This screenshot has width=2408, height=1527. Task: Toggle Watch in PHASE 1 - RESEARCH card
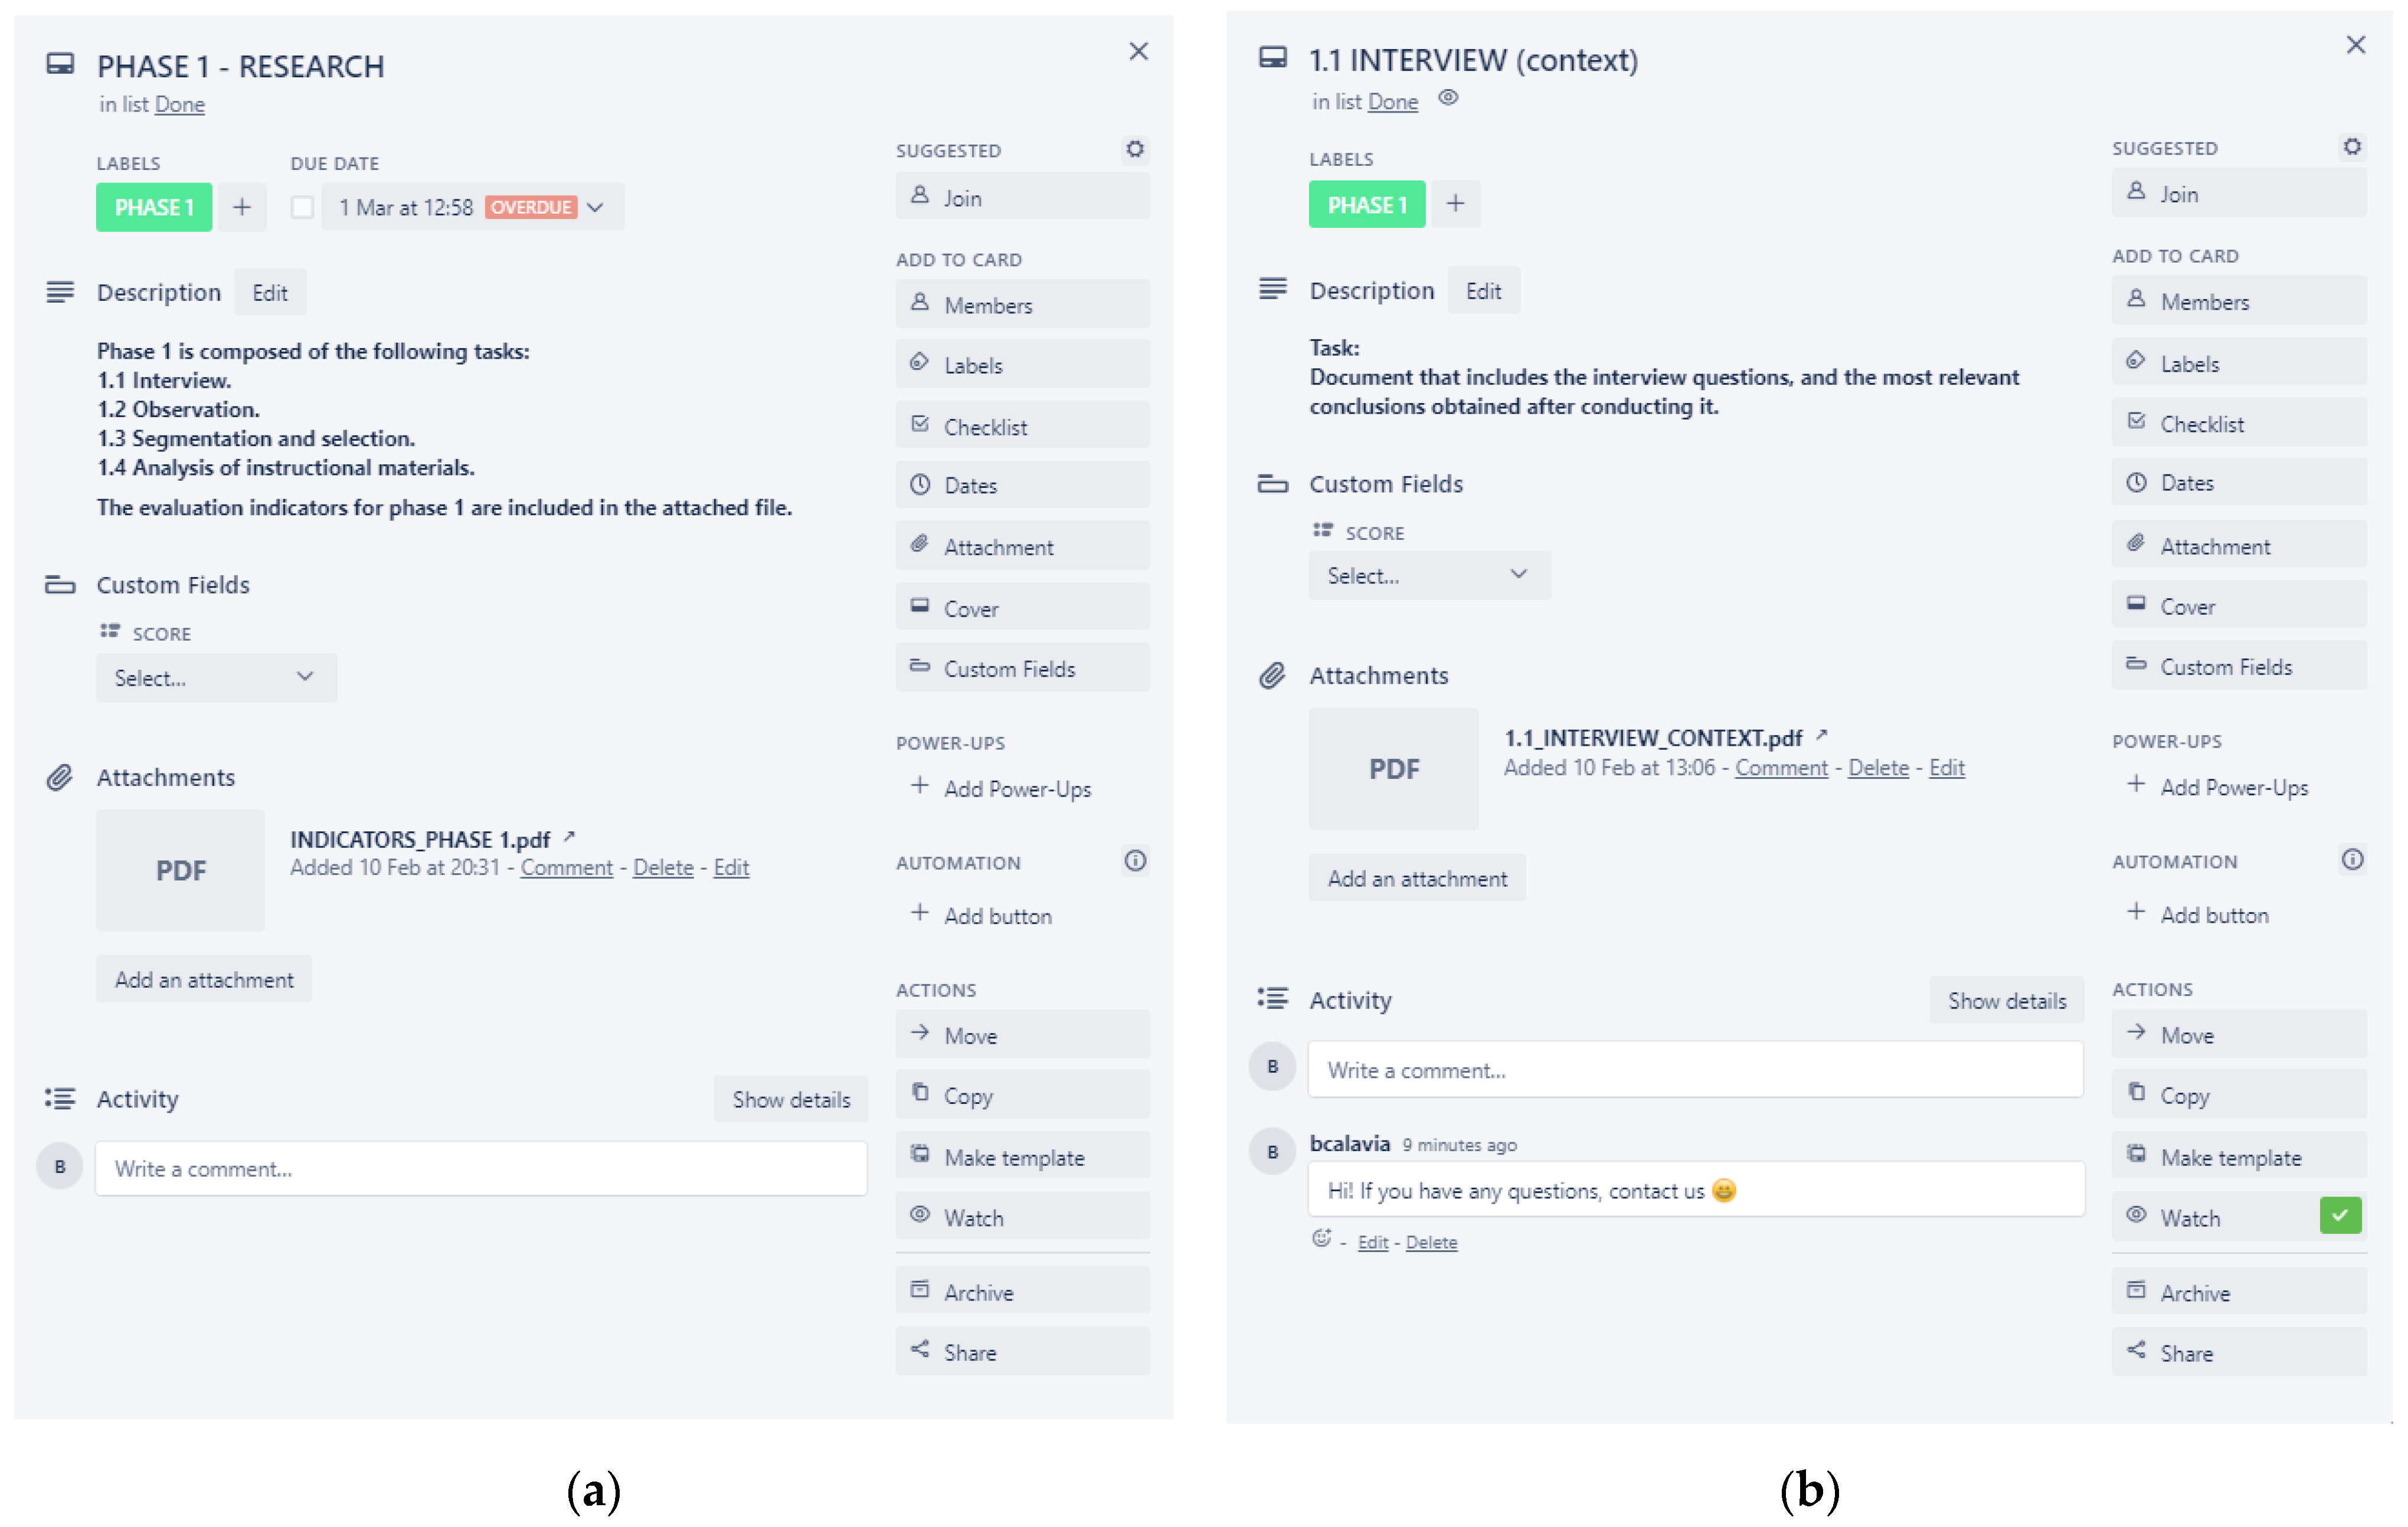1022,1217
